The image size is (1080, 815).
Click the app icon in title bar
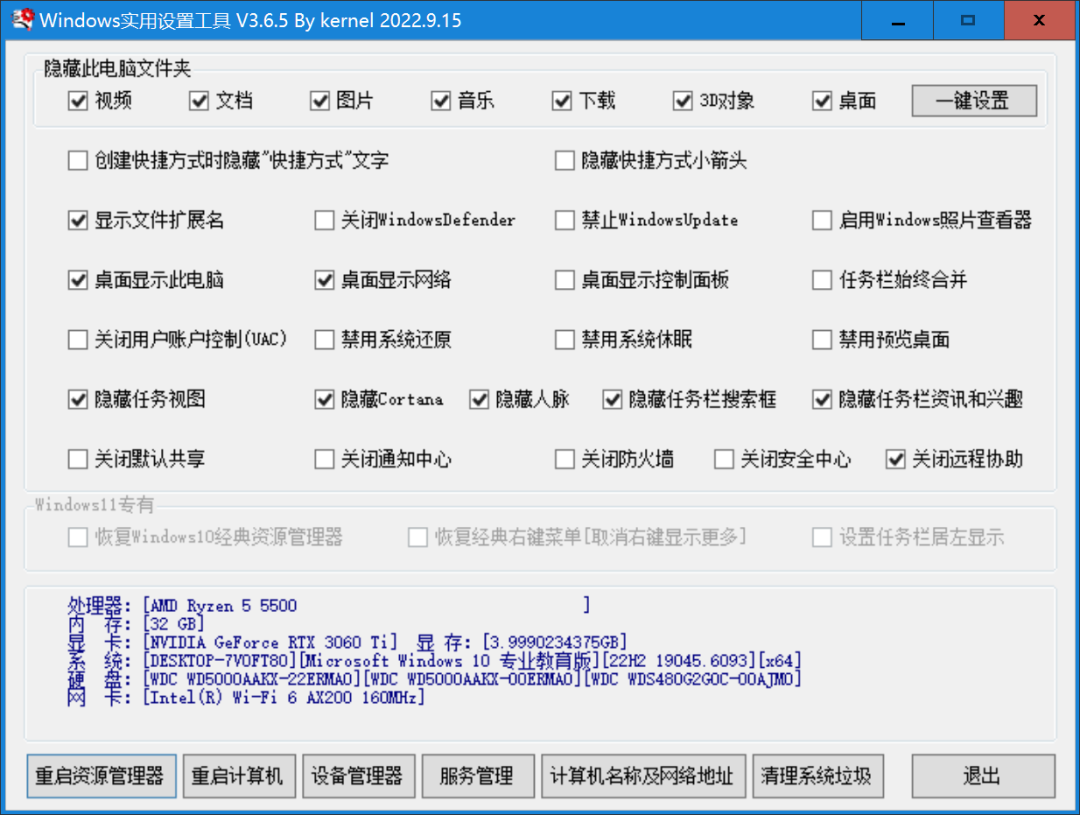click(22, 19)
